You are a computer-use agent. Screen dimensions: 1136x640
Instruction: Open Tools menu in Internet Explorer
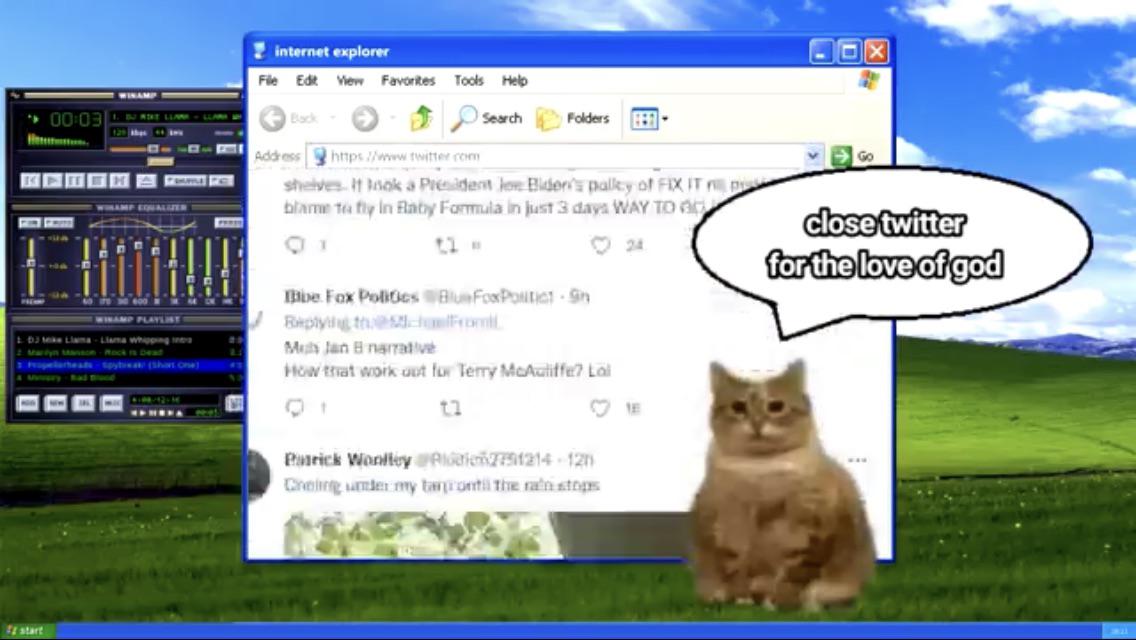469,80
